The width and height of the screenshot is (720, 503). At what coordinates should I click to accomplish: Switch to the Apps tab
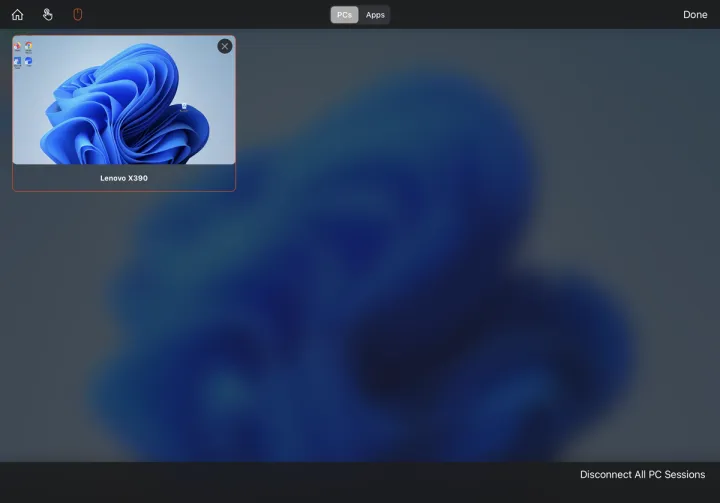pyautogui.click(x=375, y=15)
